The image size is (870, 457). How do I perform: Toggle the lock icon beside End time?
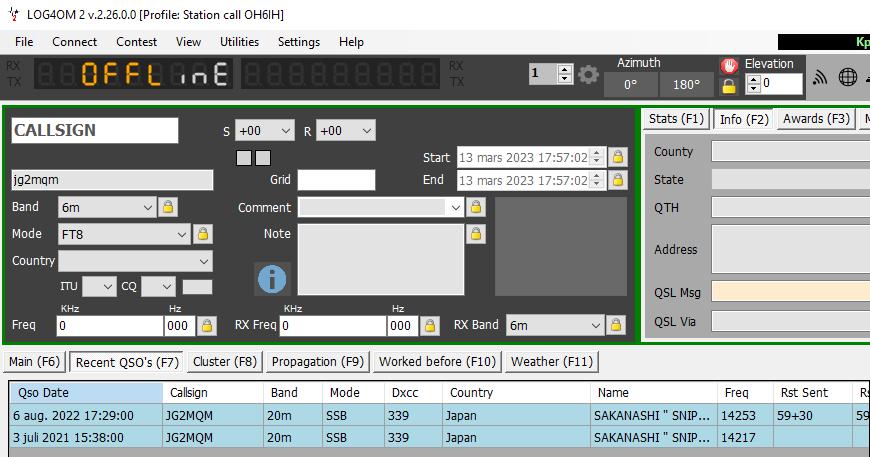tap(618, 180)
